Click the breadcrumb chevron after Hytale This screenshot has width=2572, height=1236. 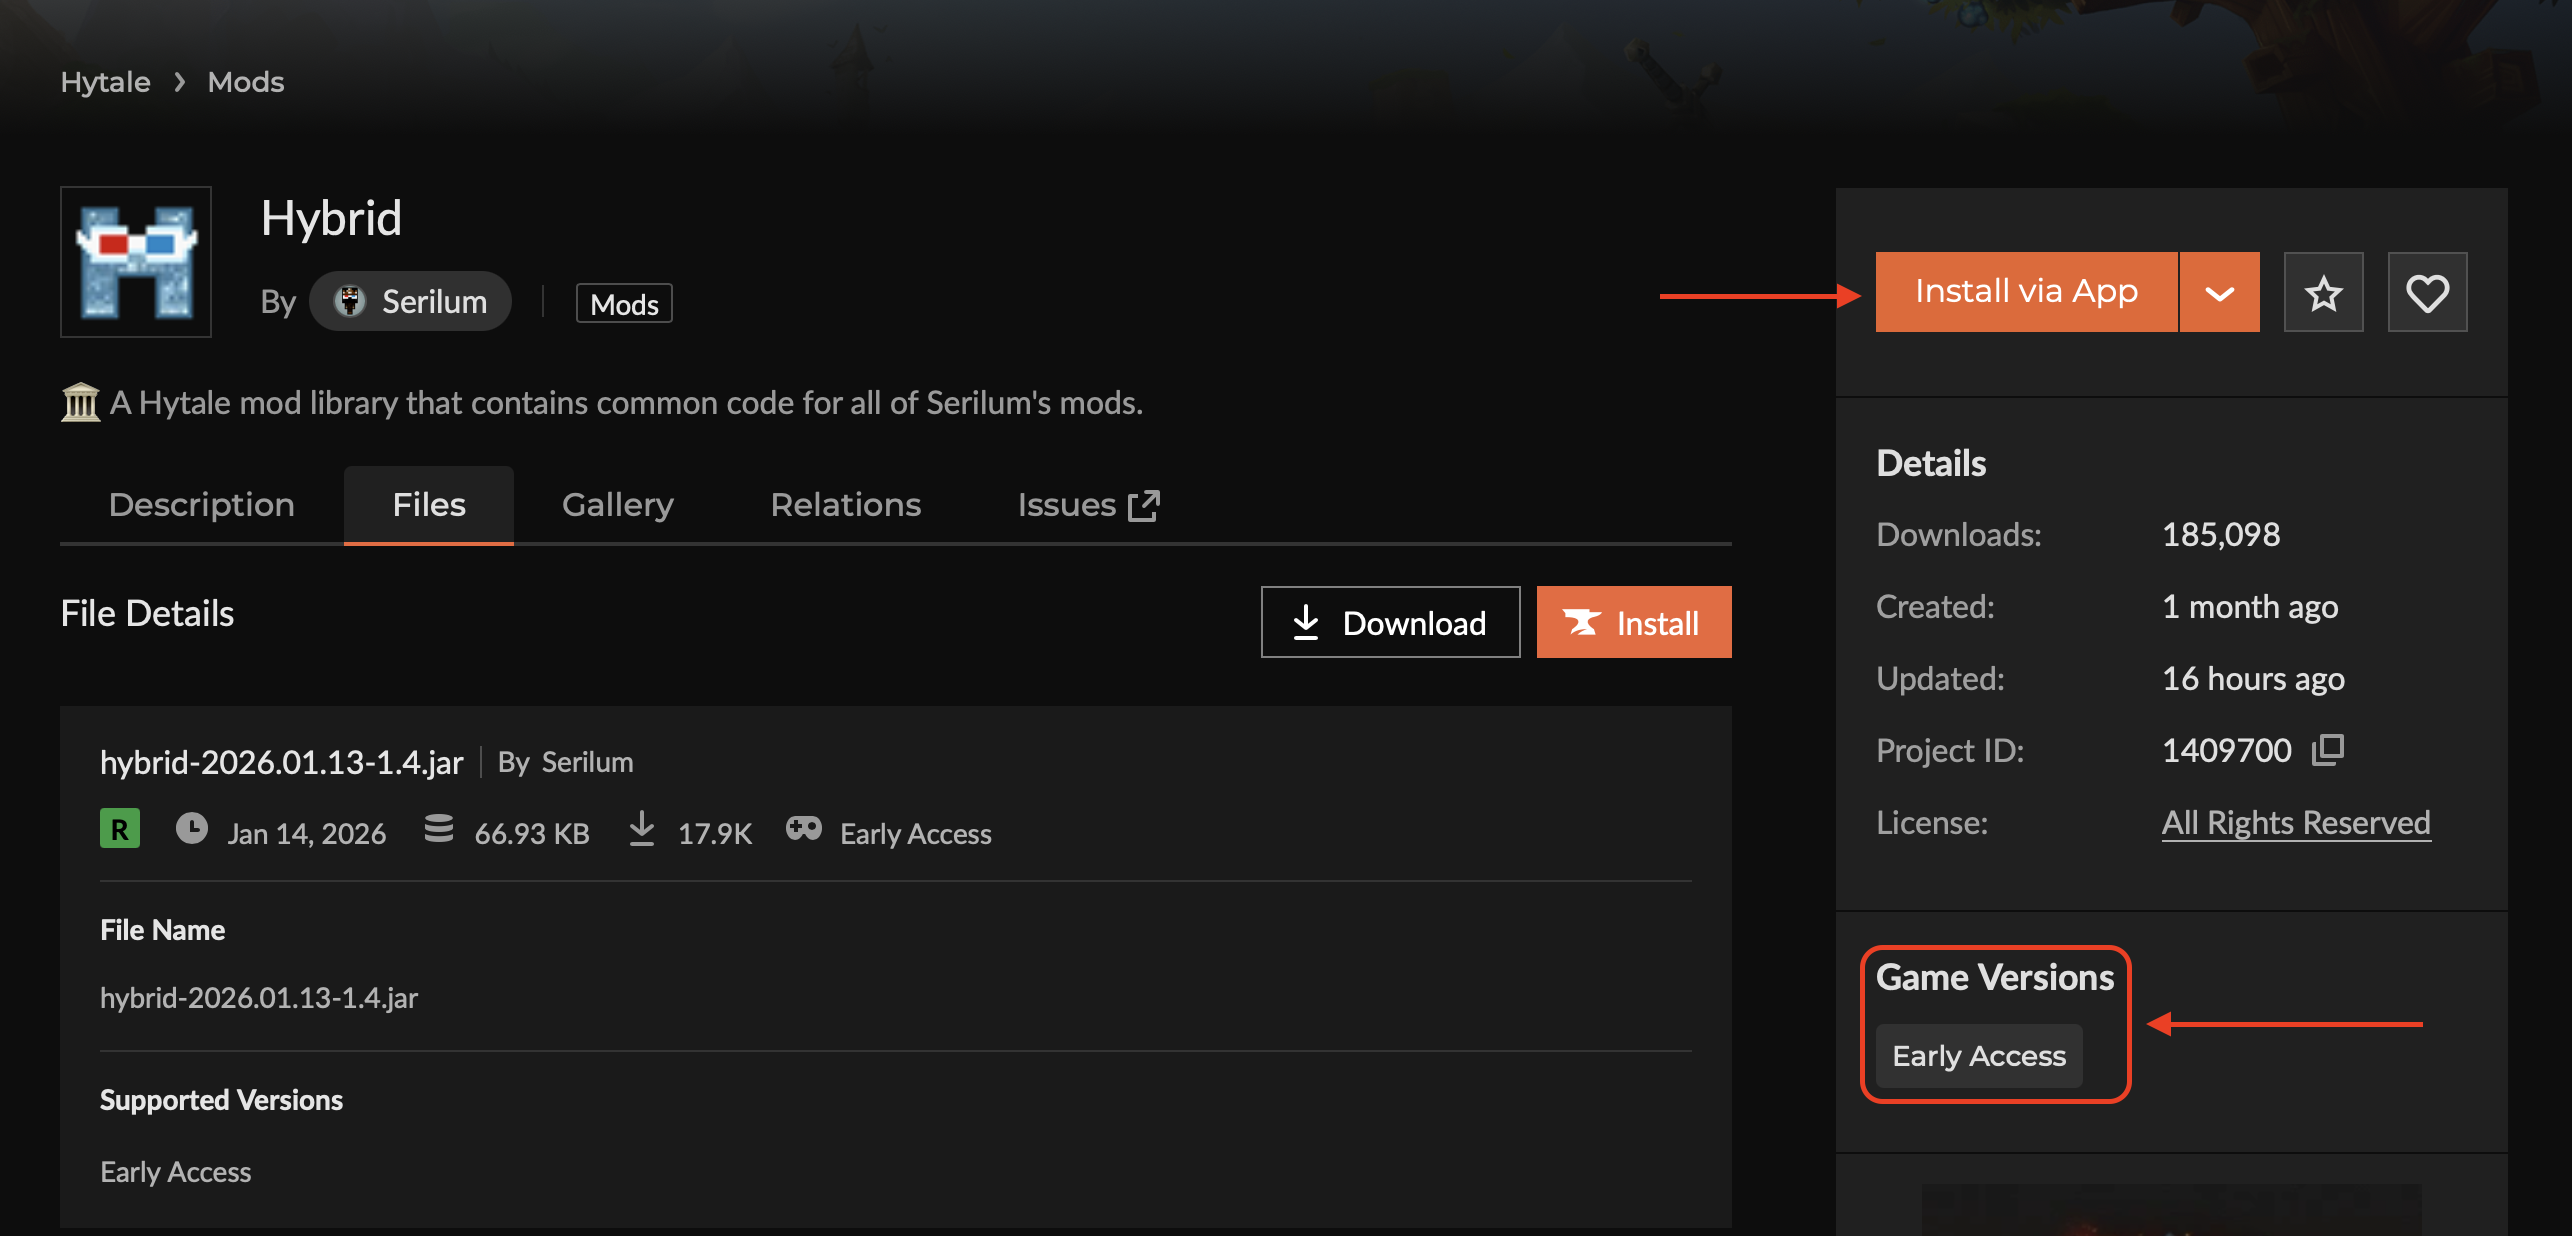coord(180,82)
